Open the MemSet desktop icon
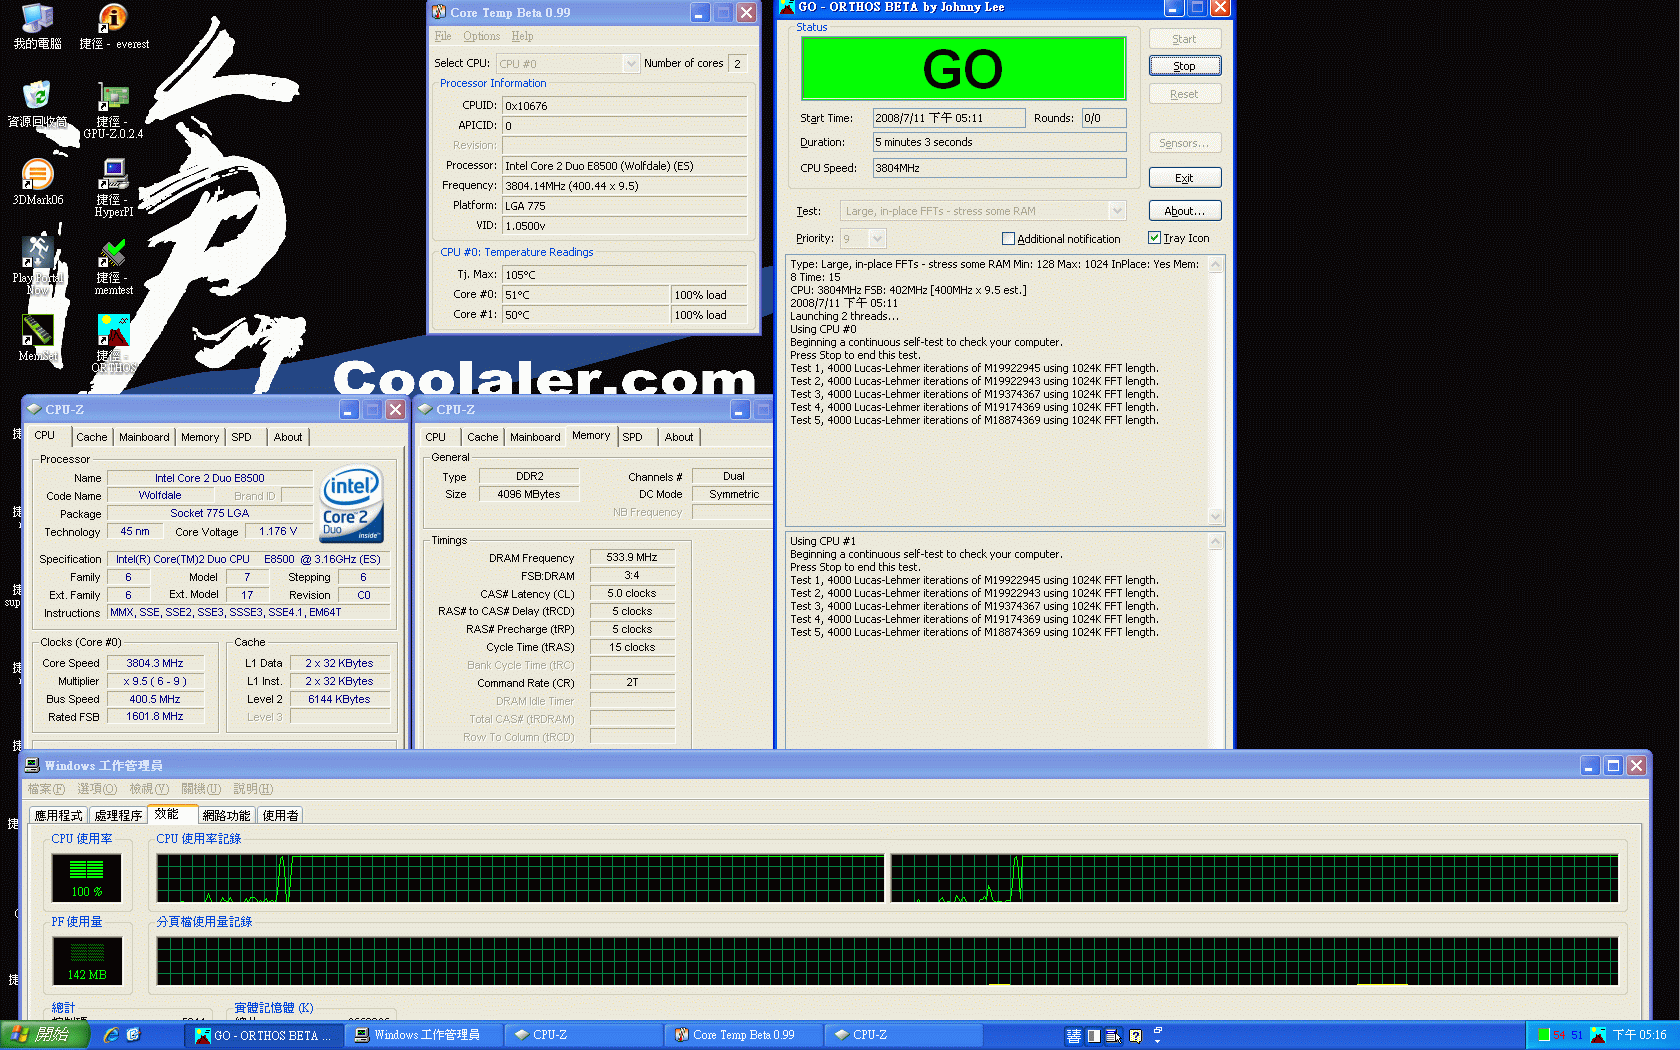Screen dimensions: 1680x1050 point(37,330)
